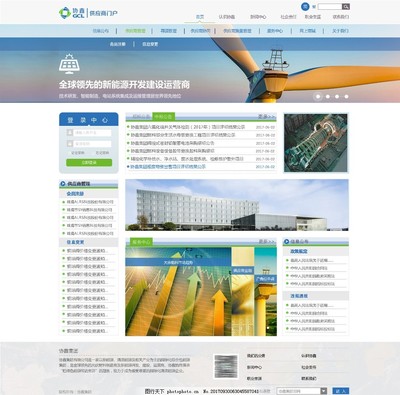Image resolution: width=400 pixels, height=395 pixels.
Task: Switch to the grey inactive announcements tab
Action: 141,116
